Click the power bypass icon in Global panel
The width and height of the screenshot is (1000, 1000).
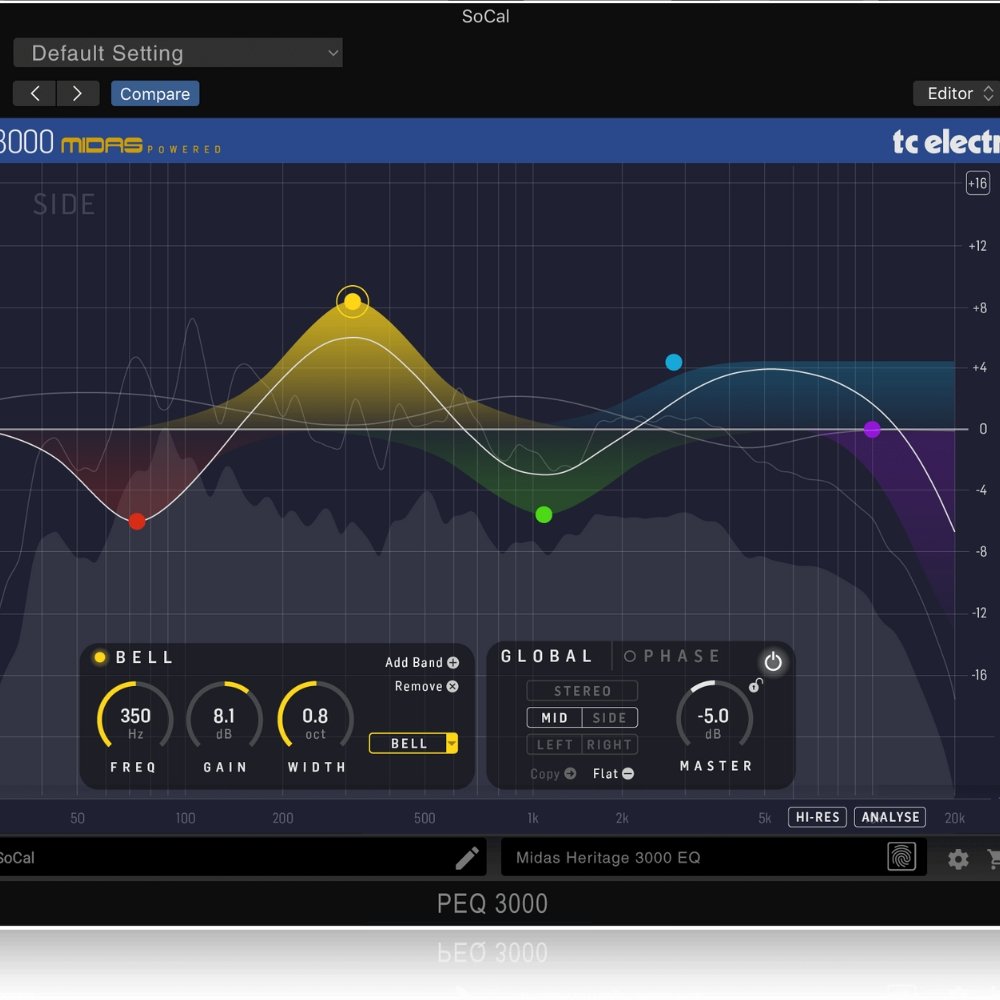tap(772, 662)
